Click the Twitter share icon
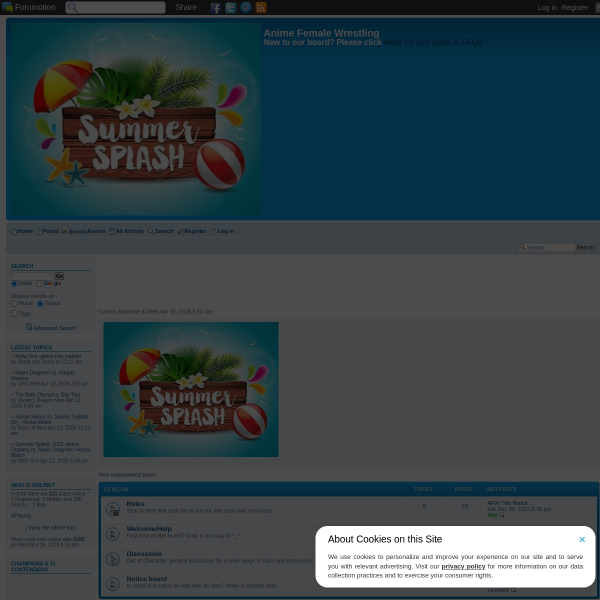Image resolution: width=600 pixels, height=600 pixels. point(230,7)
